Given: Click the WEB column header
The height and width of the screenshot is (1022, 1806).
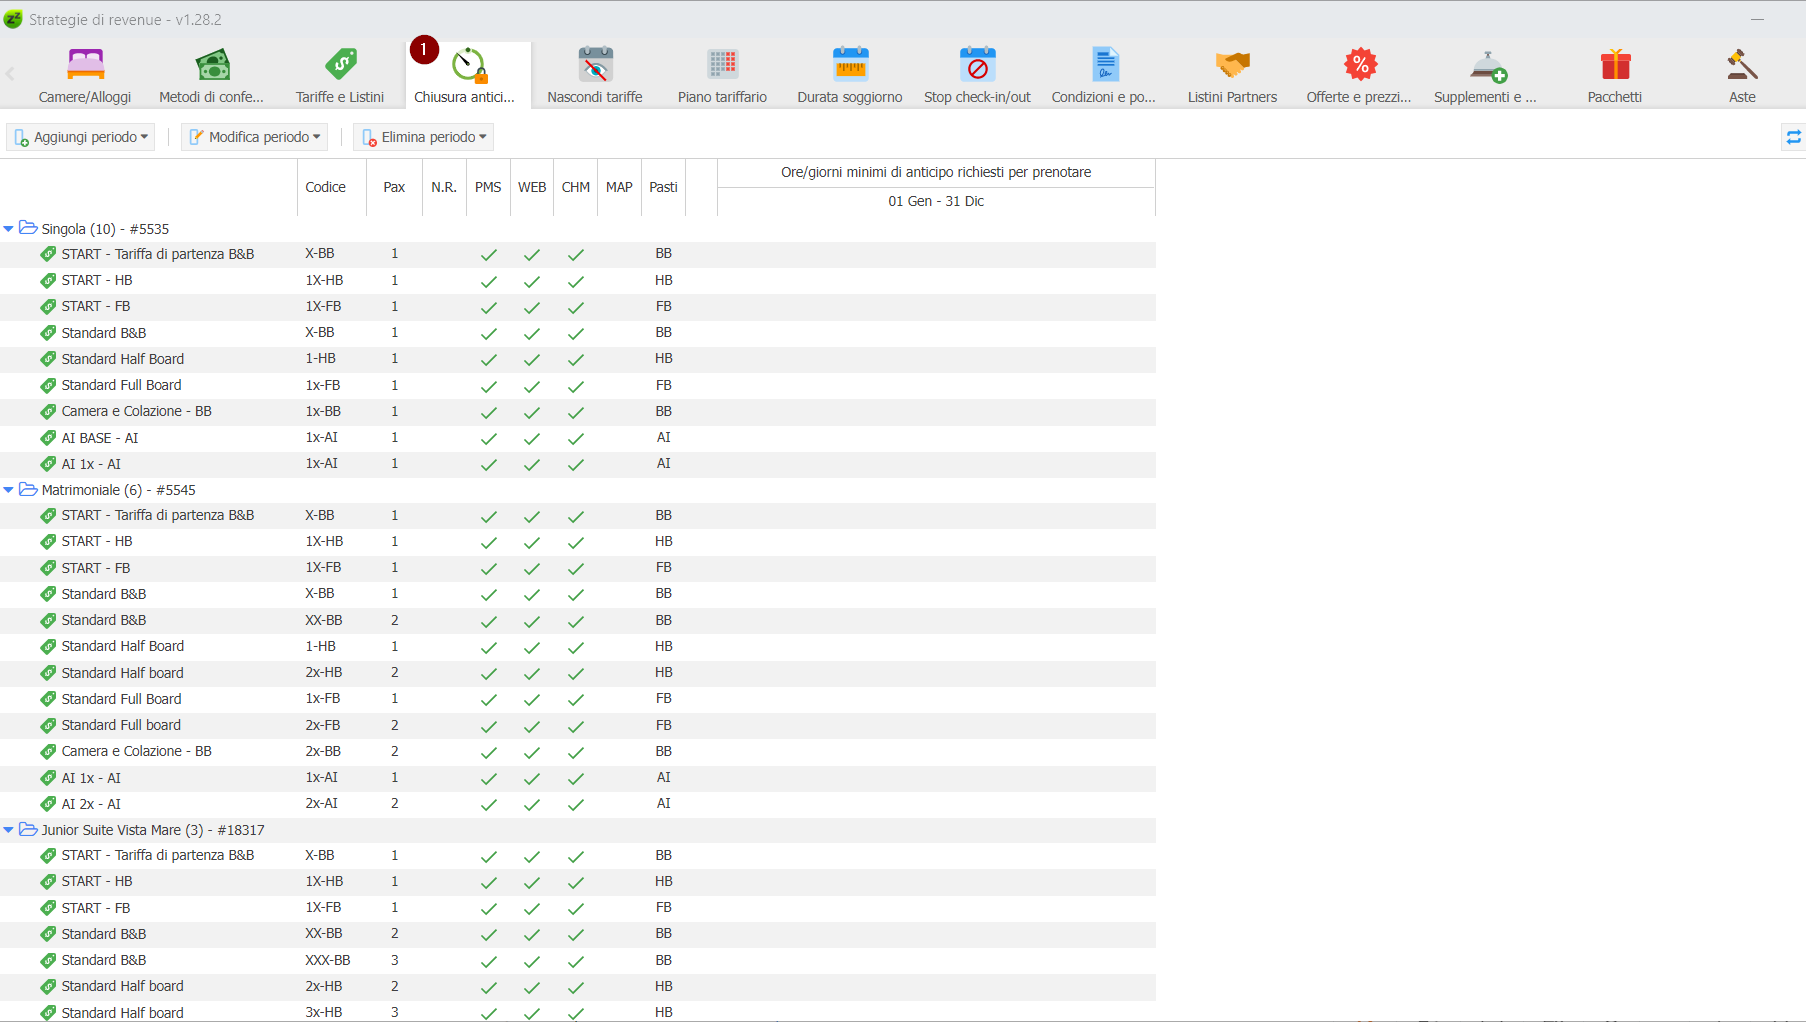Looking at the screenshot, I should [532, 187].
